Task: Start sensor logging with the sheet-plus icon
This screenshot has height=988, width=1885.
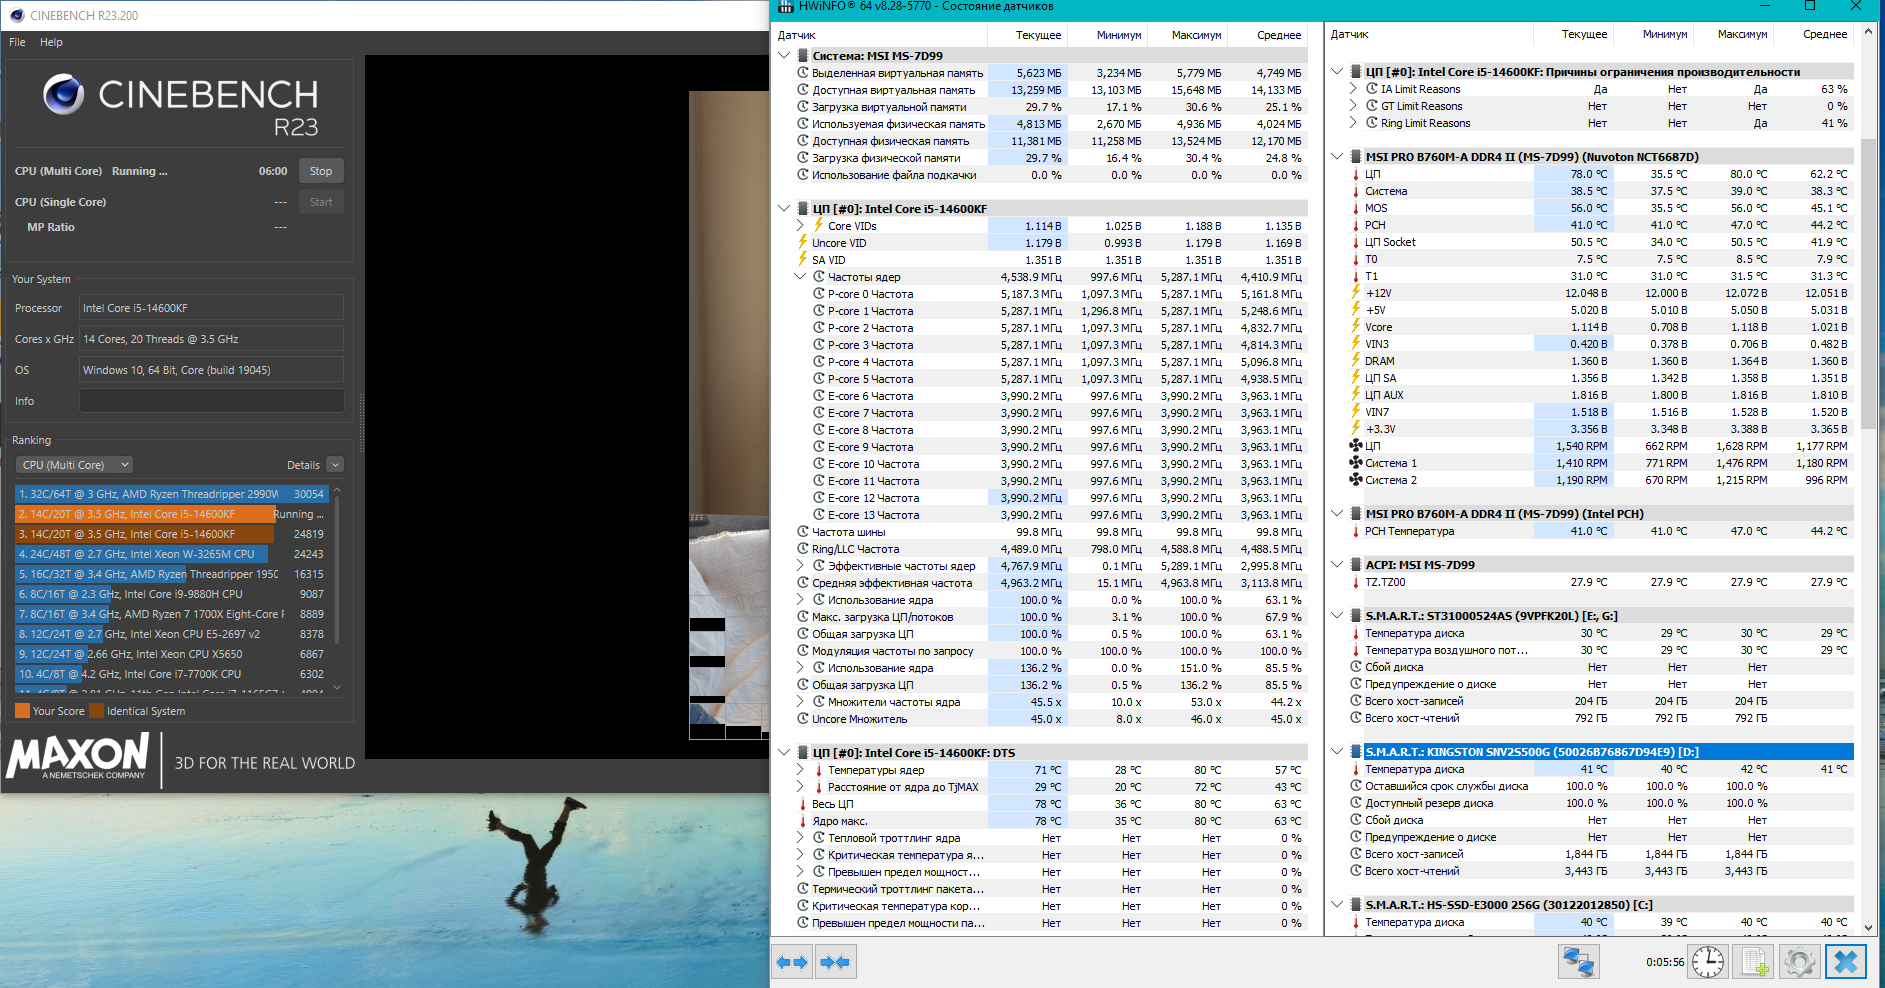Action: (1754, 962)
